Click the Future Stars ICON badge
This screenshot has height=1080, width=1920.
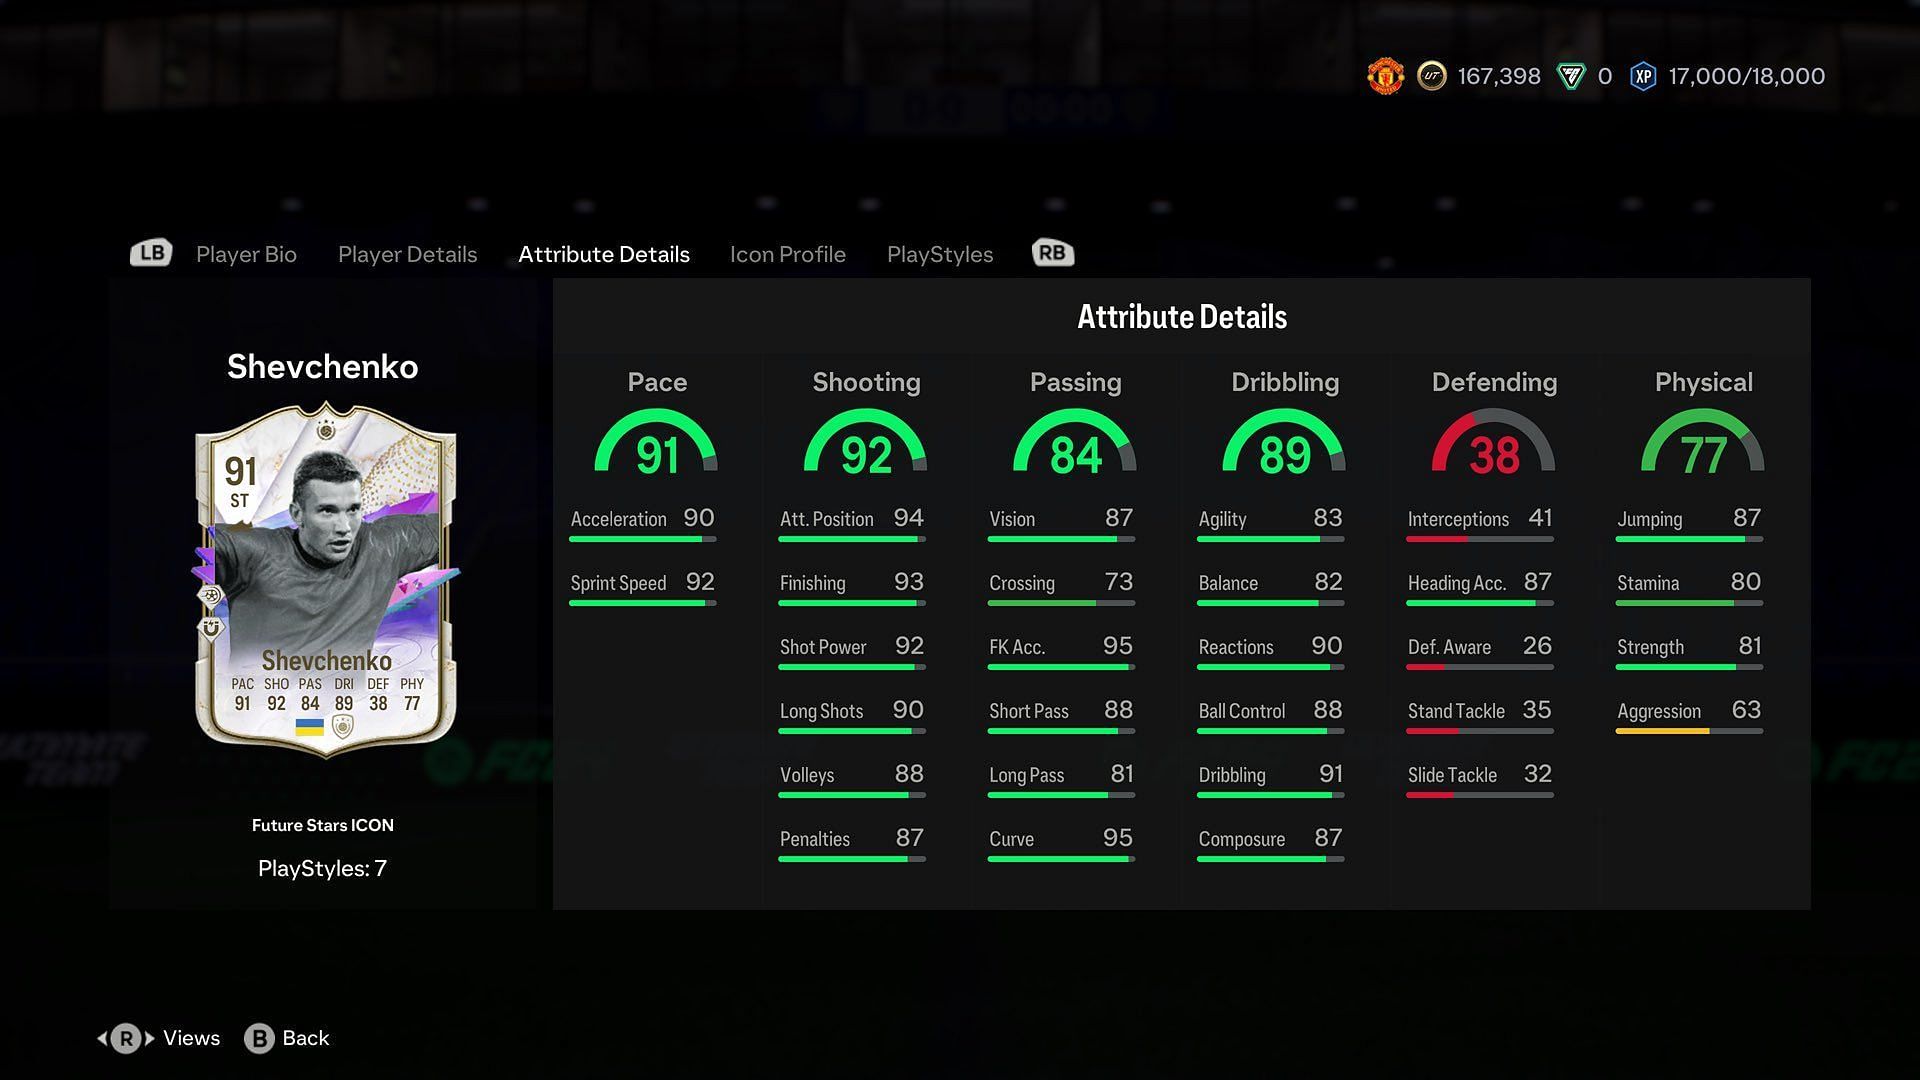click(x=323, y=825)
